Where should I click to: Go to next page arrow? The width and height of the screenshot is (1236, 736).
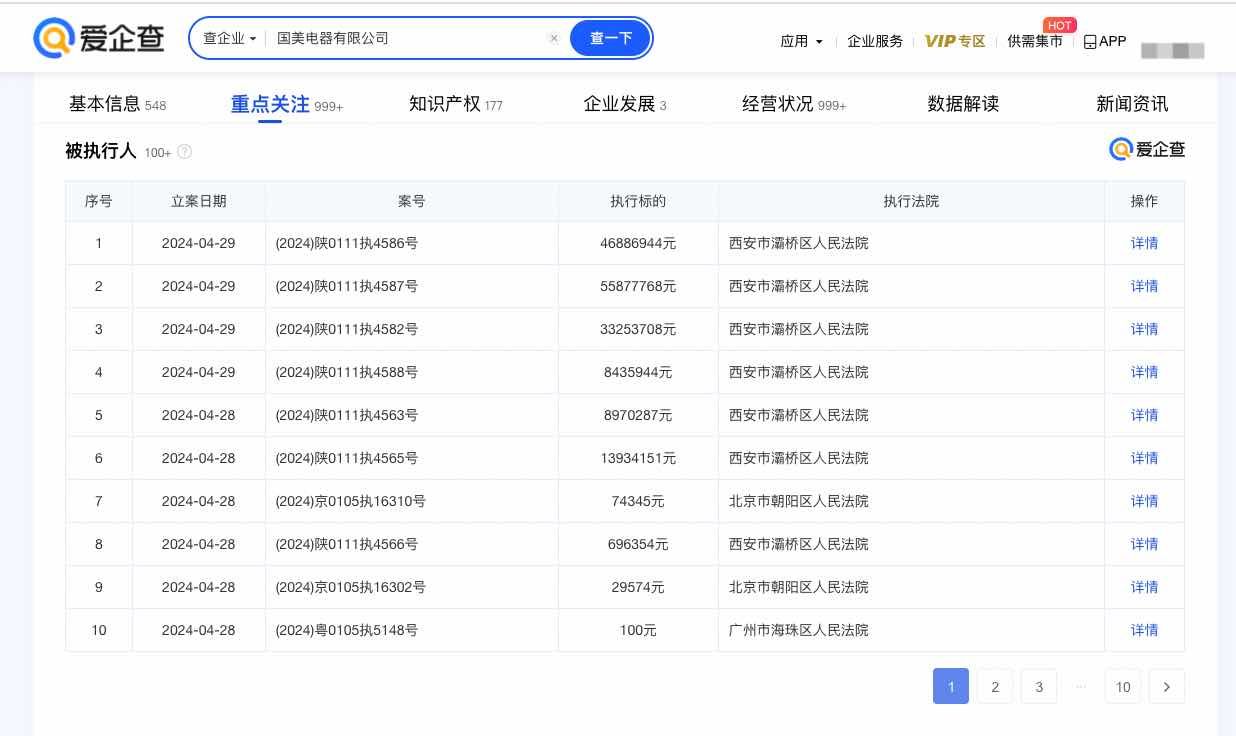point(1167,686)
